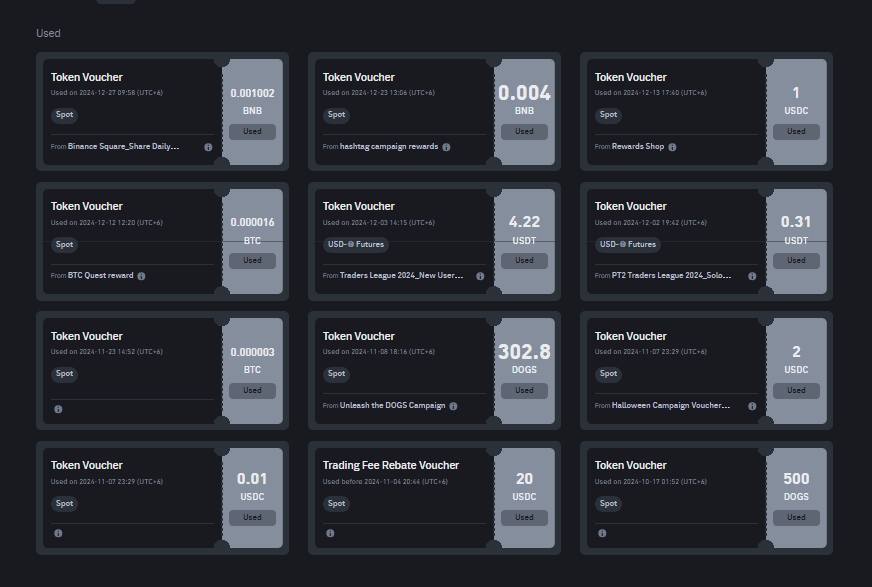Click Used button under 0.004 BNB
872x587 pixels.
(524, 132)
